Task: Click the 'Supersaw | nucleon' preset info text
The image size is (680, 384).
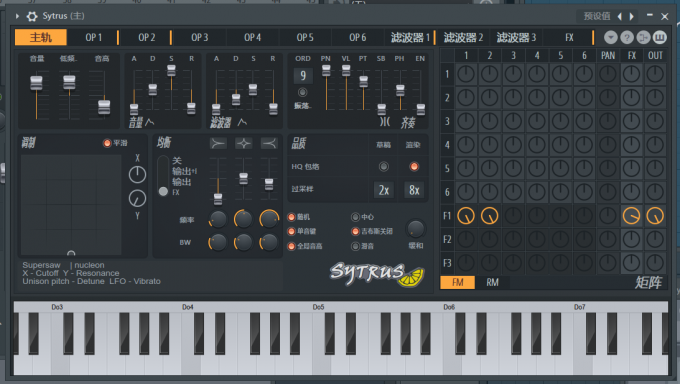Action: click(x=63, y=265)
